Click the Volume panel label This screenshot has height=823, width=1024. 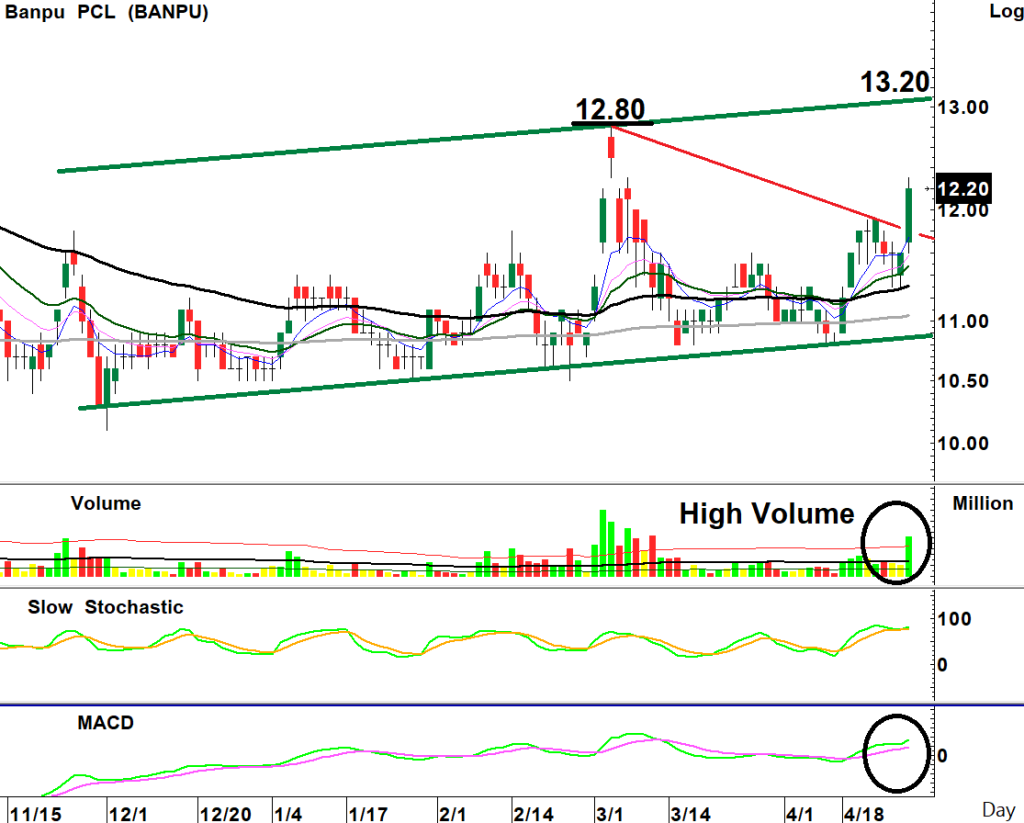(x=106, y=504)
